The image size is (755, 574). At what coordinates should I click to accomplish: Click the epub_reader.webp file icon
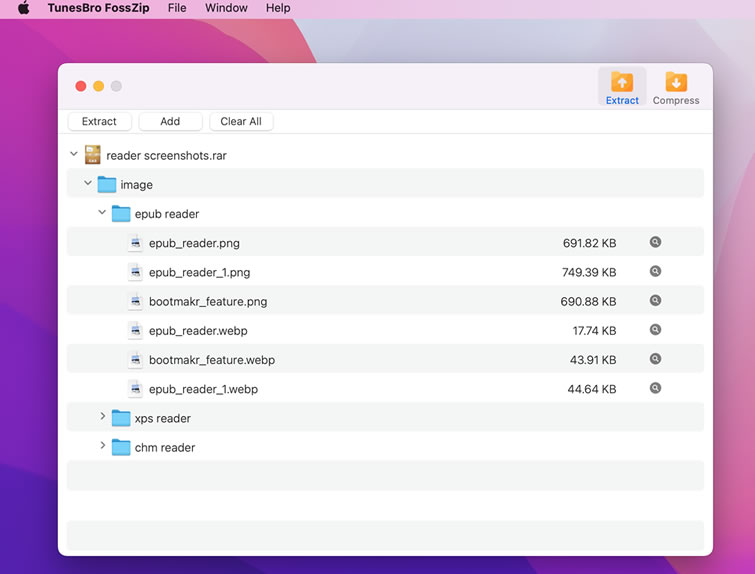click(x=135, y=330)
